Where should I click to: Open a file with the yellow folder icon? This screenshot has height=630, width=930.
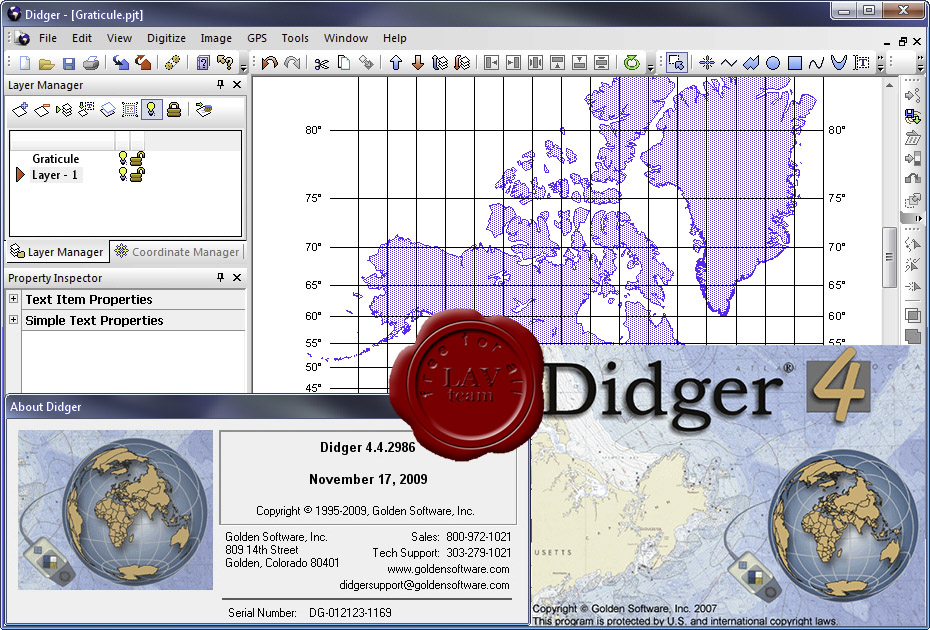coord(46,63)
